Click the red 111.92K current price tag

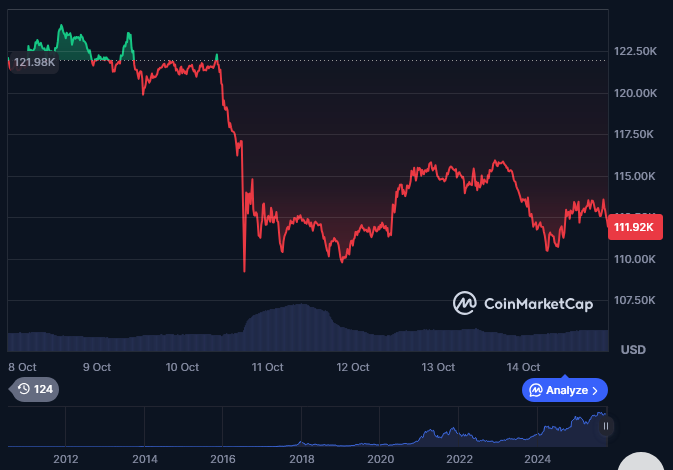[634, 227]
